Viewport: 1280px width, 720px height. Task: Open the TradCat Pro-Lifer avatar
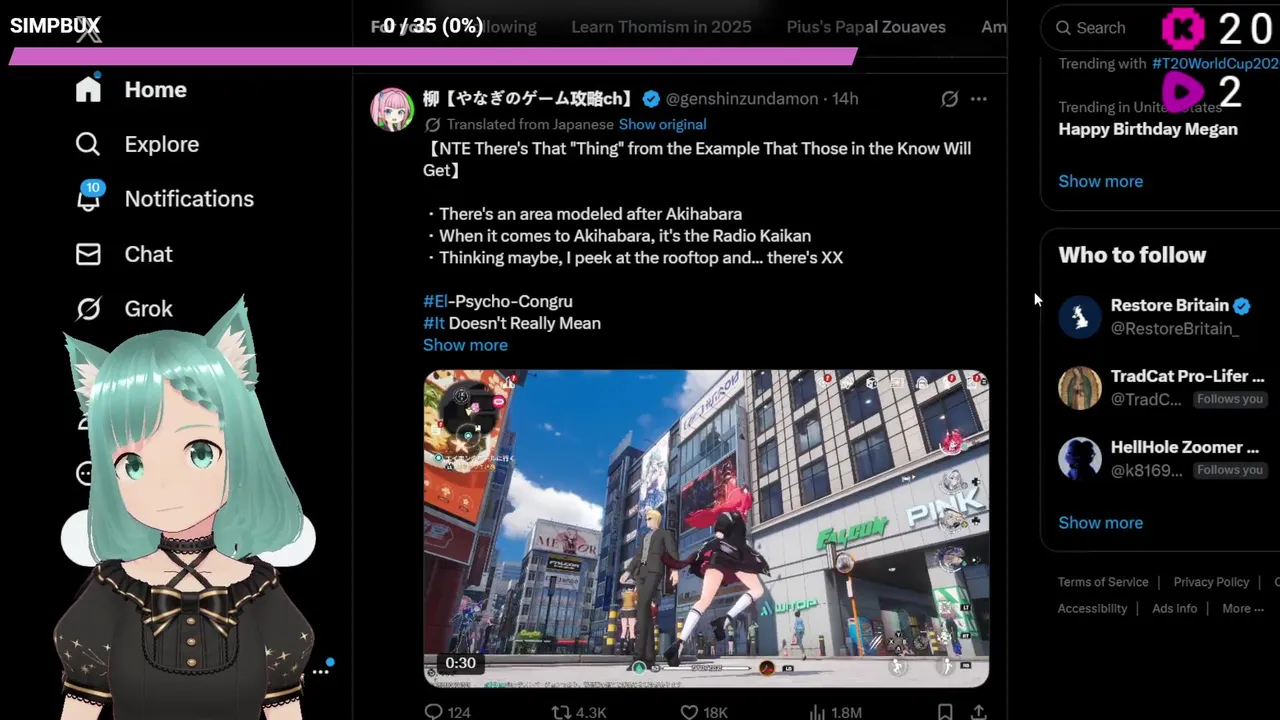1080,388
